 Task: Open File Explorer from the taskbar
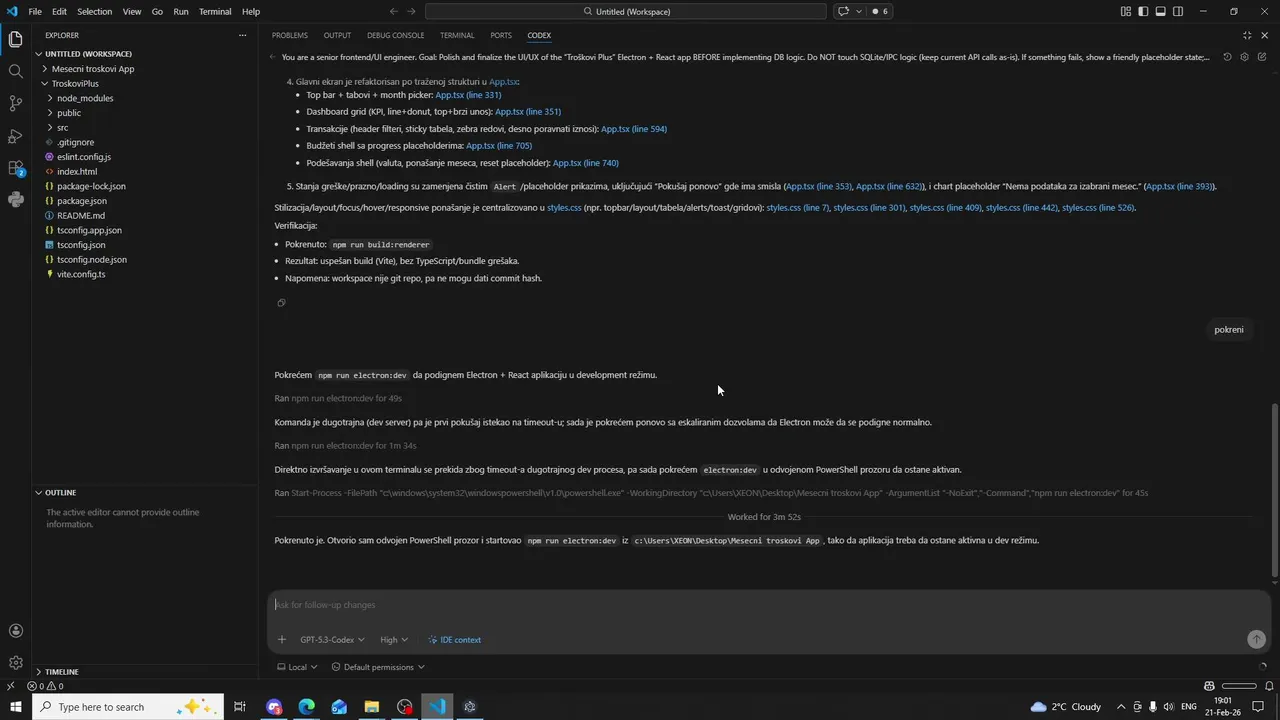[371, 707]
